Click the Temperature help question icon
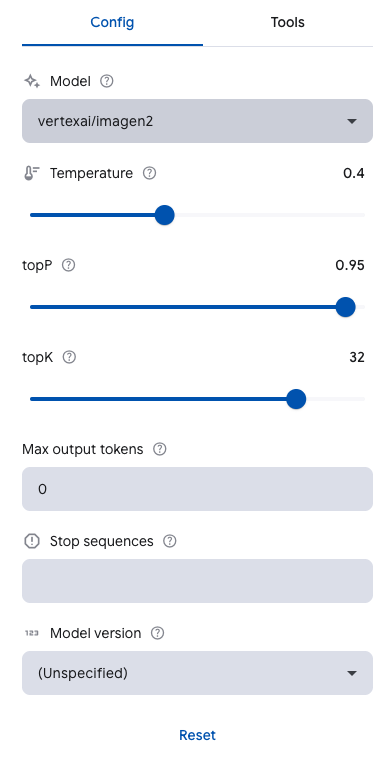 [x=150, y=174]
